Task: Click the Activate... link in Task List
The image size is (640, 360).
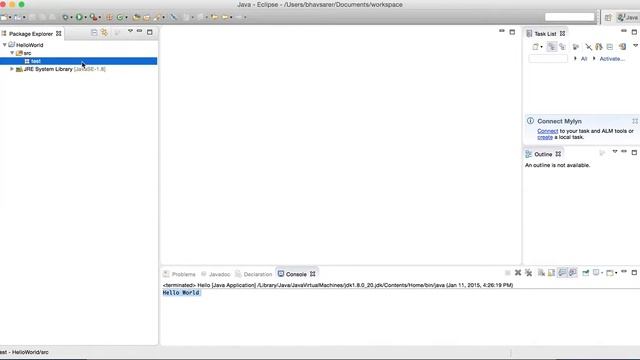Action: pos(612,59)
